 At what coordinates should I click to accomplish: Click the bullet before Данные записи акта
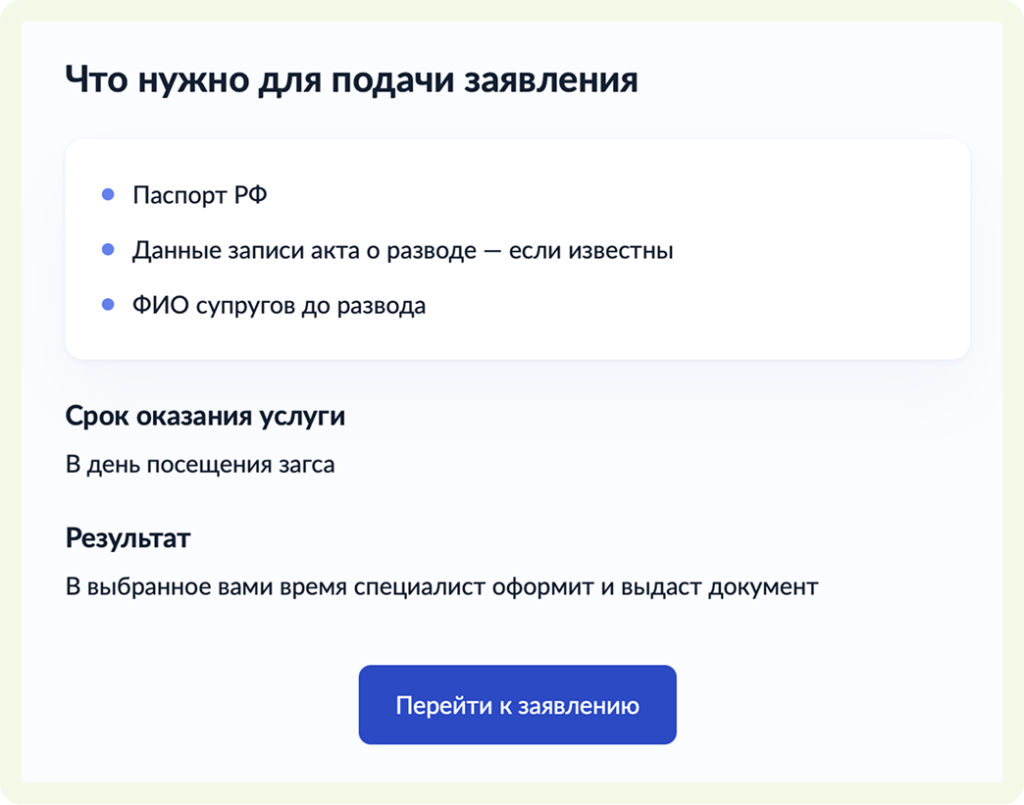[108, 249]
